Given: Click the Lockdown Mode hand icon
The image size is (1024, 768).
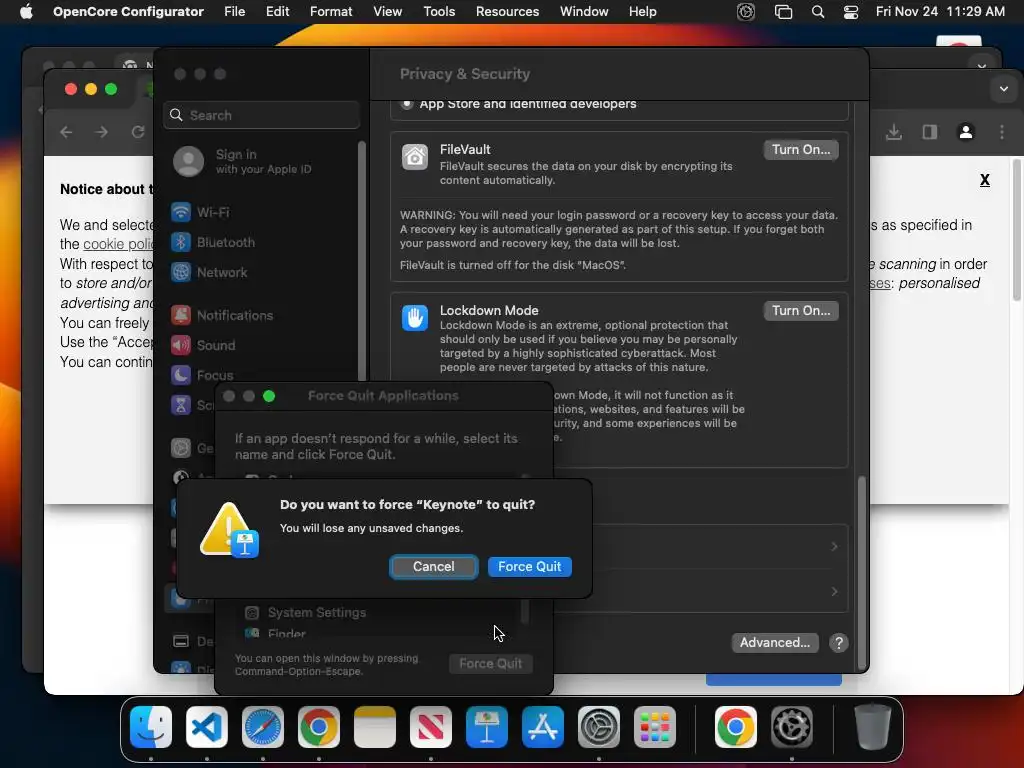Looking at the screenshot, I should (415, 318).
